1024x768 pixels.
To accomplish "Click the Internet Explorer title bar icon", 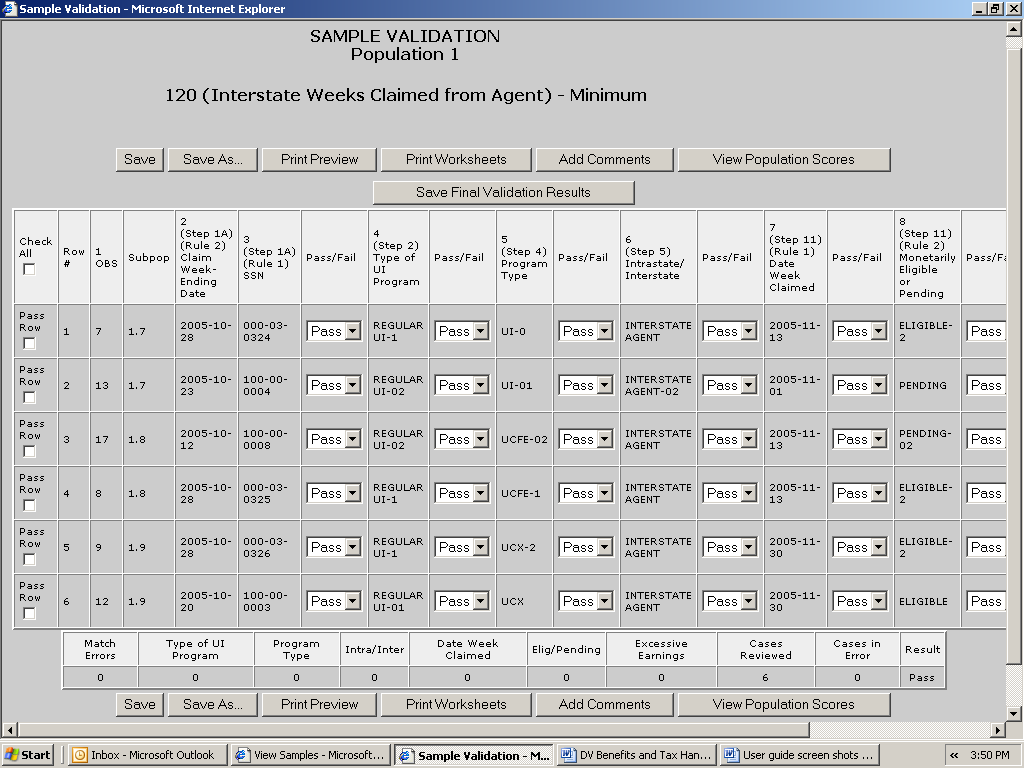I will [9, 9].
